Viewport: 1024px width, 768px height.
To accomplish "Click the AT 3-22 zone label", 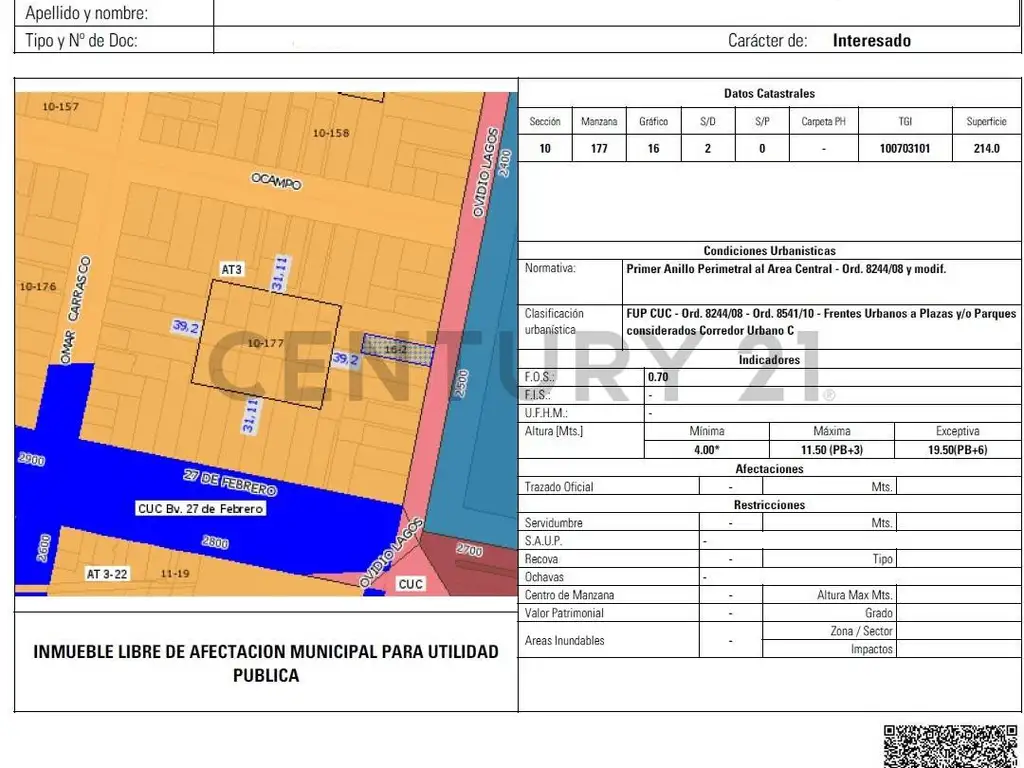I will pos(107,574).
